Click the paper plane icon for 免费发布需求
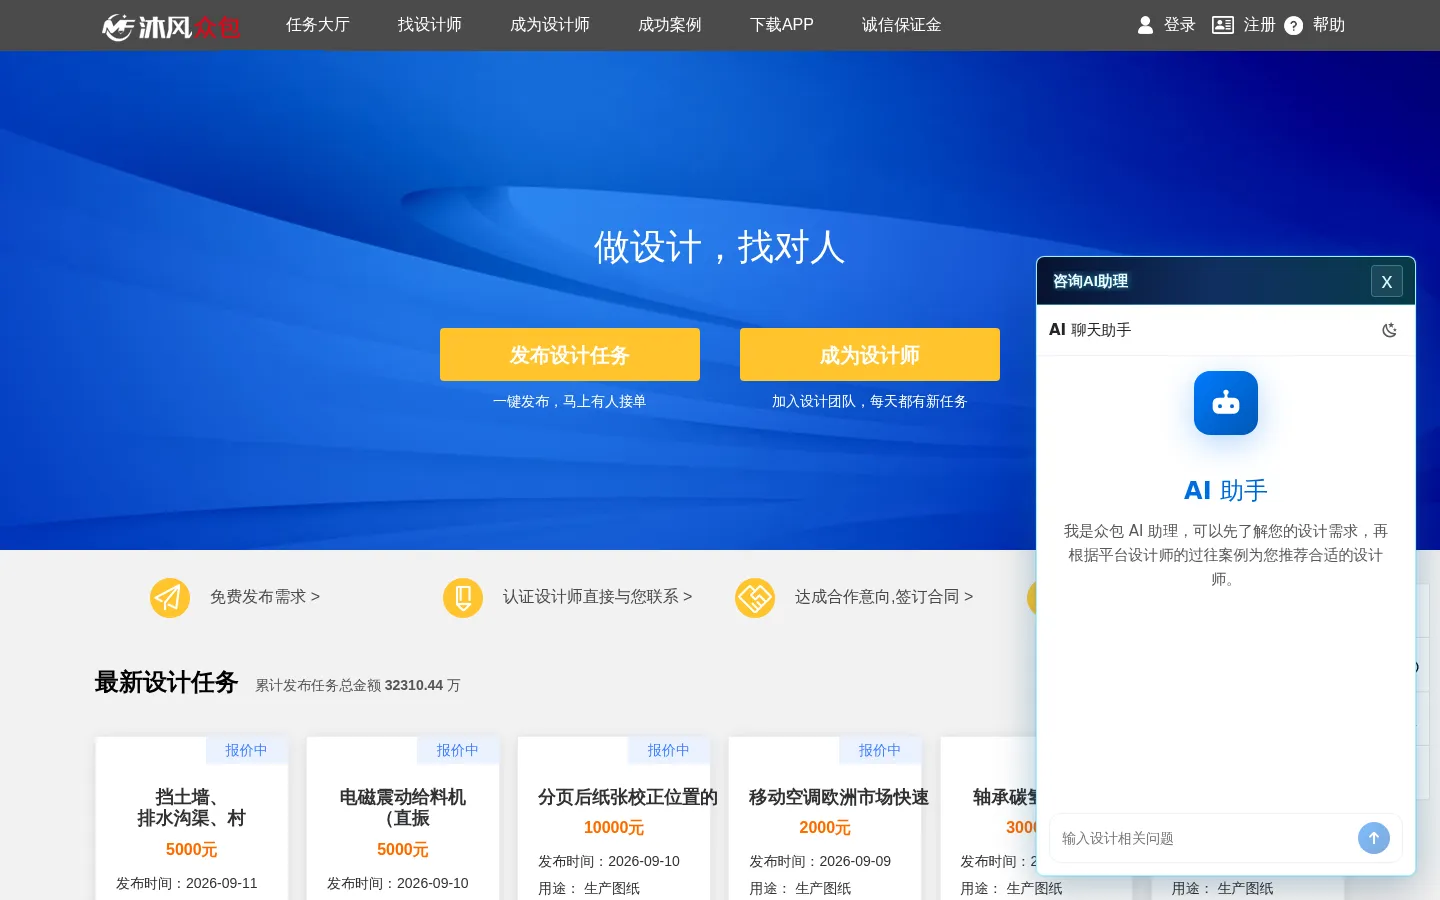Image resolution: width=1440 pixels, height=900 pixels. (170, 598)
